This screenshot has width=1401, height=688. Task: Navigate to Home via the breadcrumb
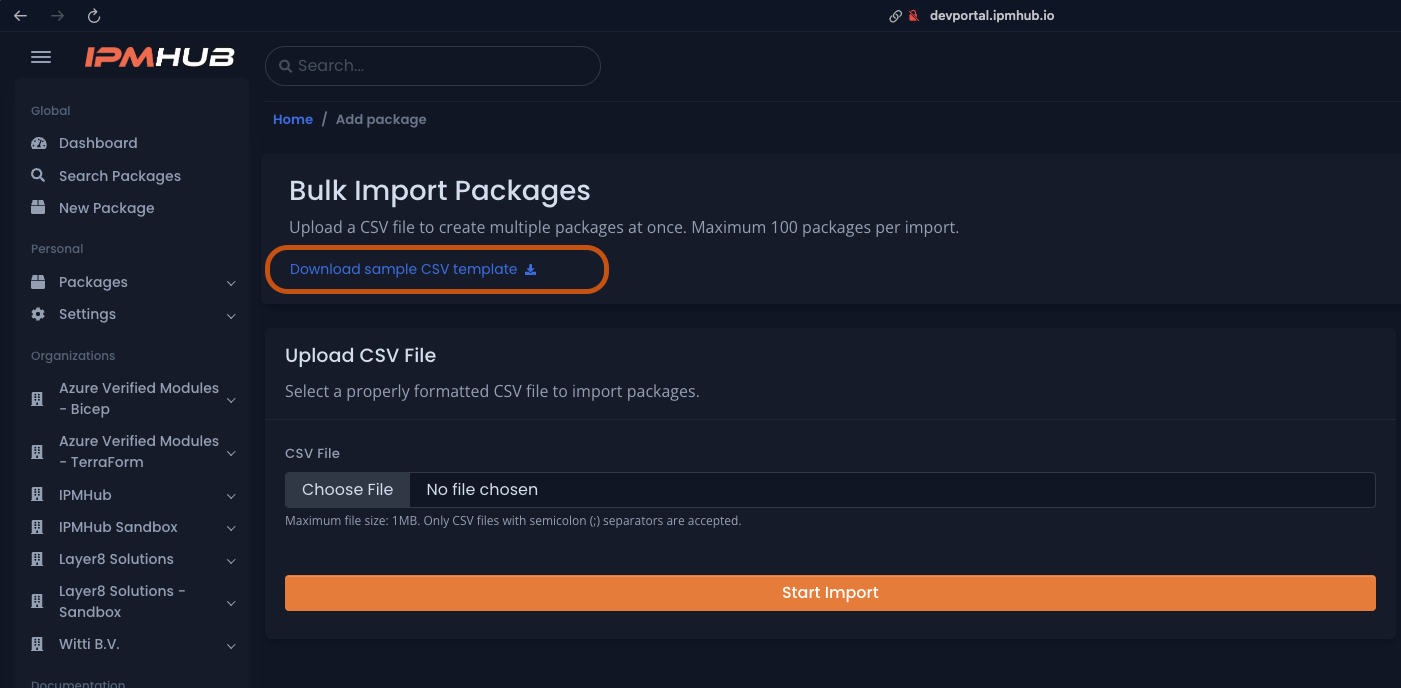click(292, 118)
